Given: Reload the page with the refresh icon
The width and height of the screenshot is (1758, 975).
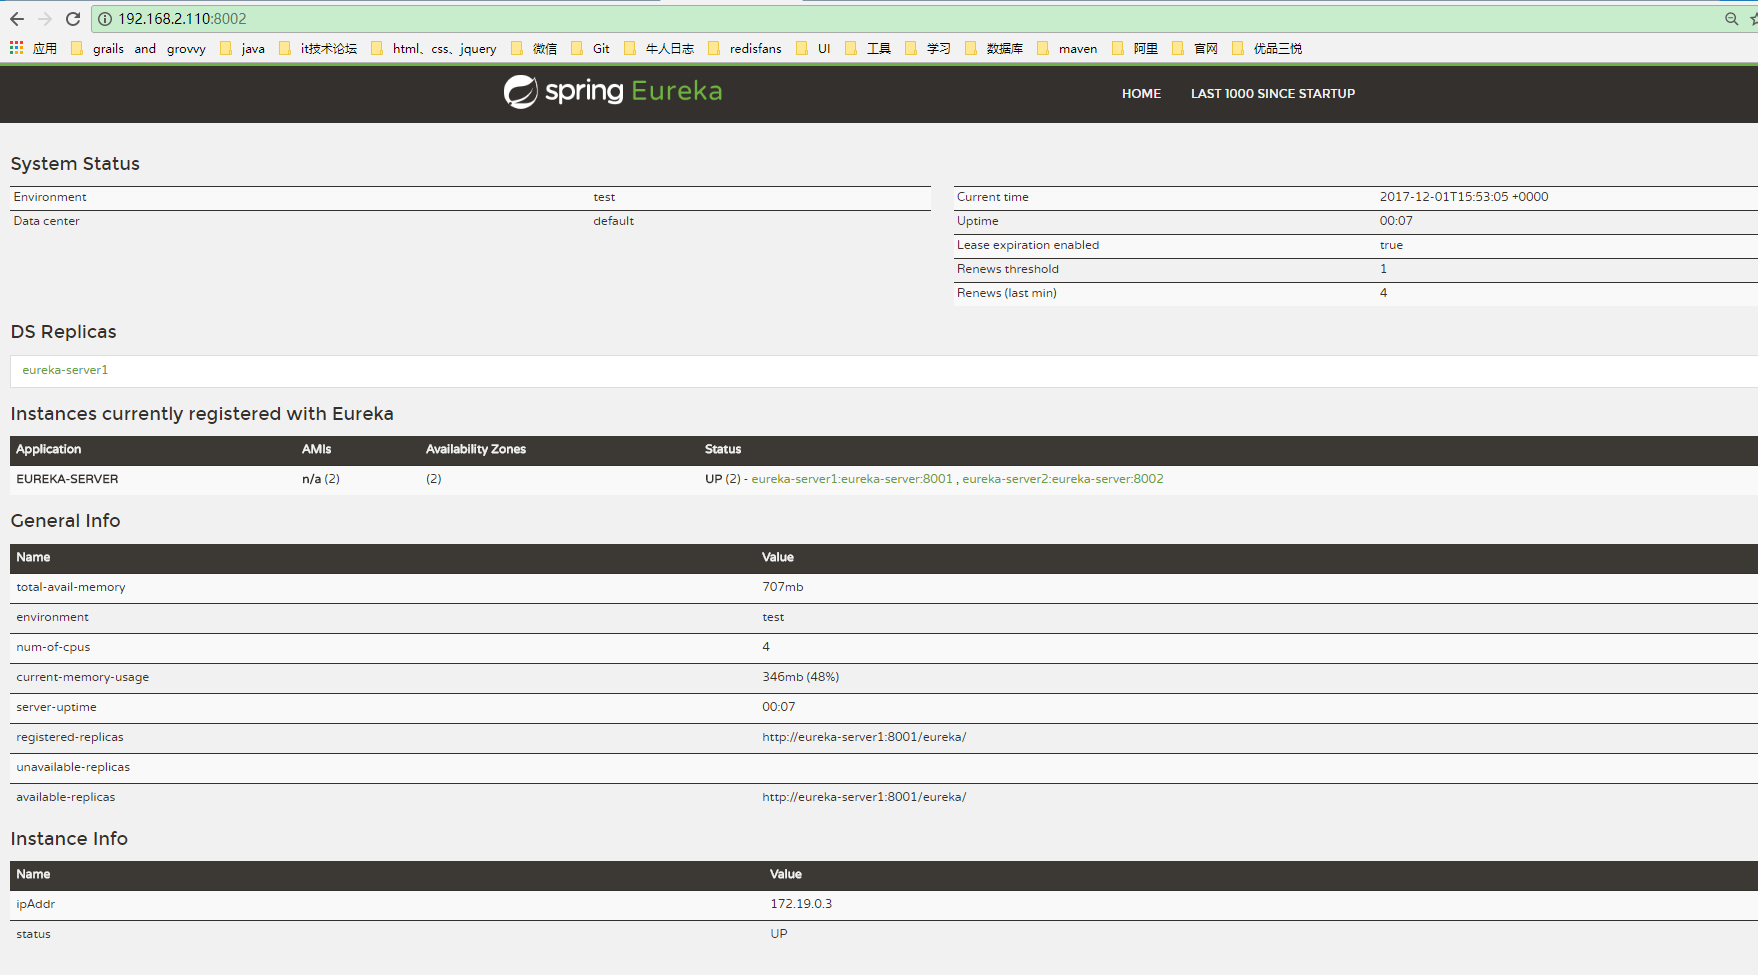Looking at the screenshot, I should pos(73,19).
